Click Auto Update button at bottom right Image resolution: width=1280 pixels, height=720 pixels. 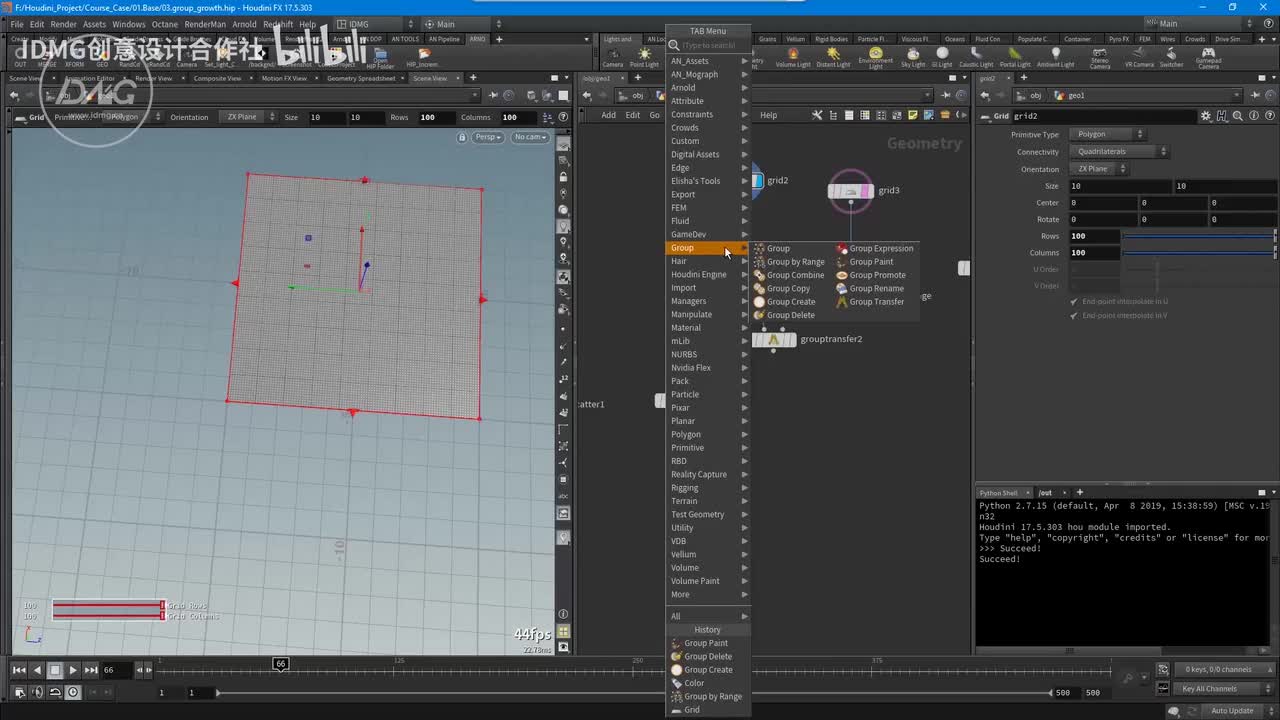click(1231, 711)
